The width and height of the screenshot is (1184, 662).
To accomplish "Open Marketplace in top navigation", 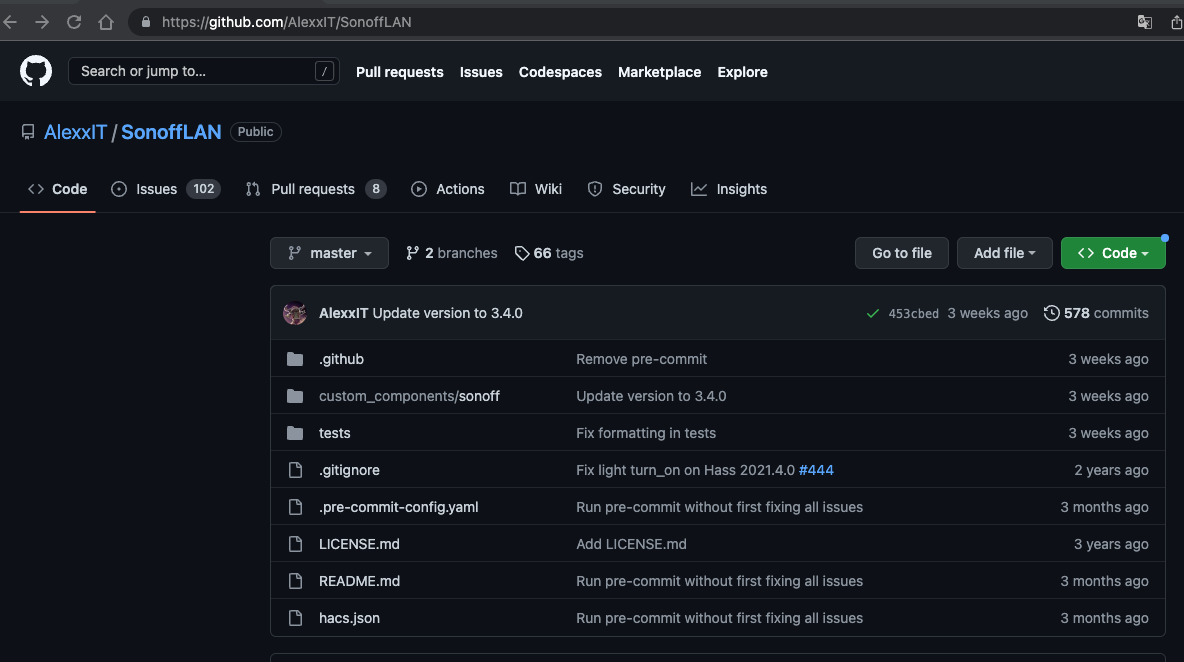I will point(659,72).
